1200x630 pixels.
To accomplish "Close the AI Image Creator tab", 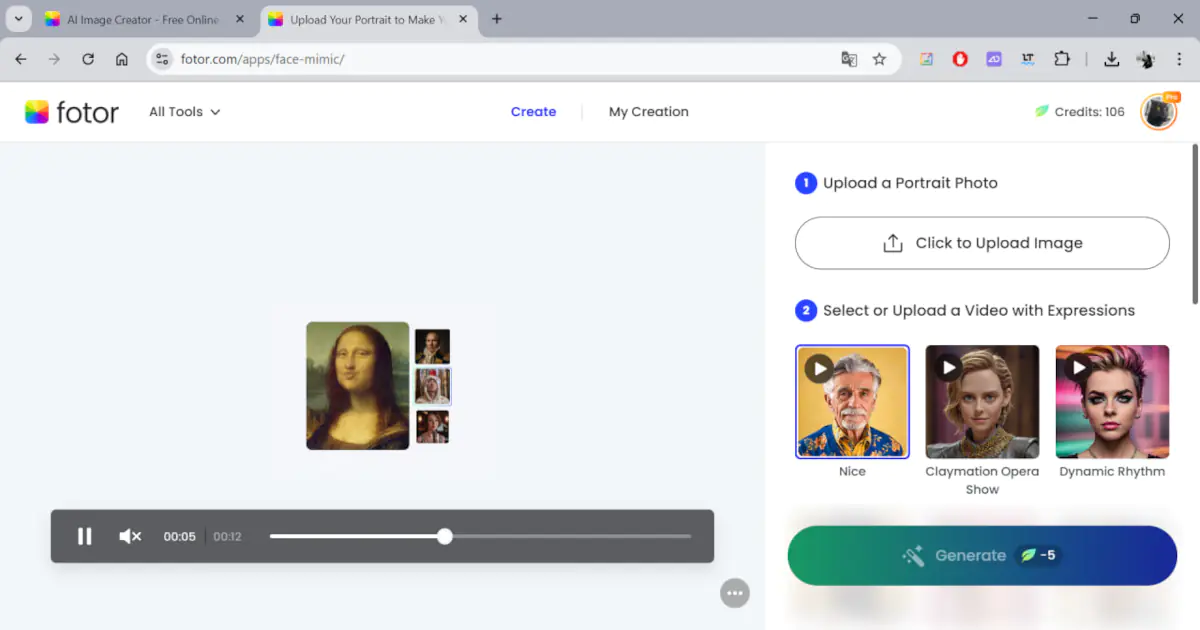I will coord(240,19).
